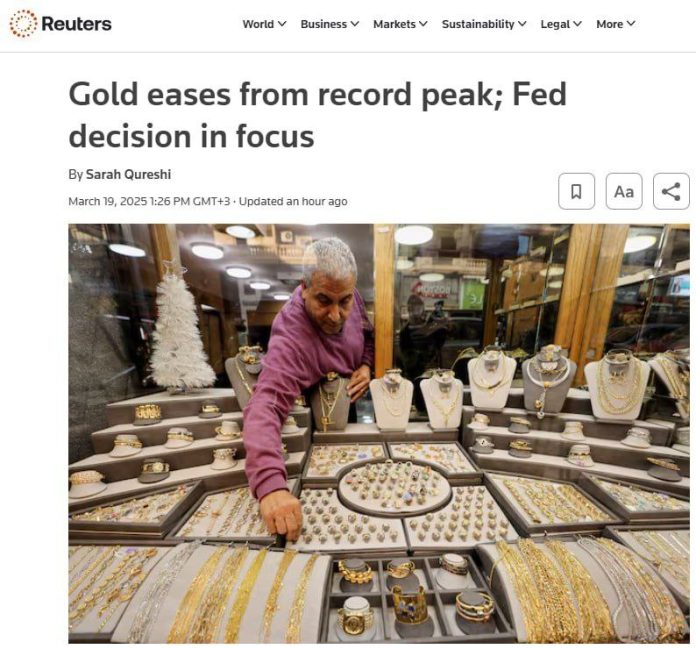
Task: Expand the Business menu chevron
Action: coord(355,24)
